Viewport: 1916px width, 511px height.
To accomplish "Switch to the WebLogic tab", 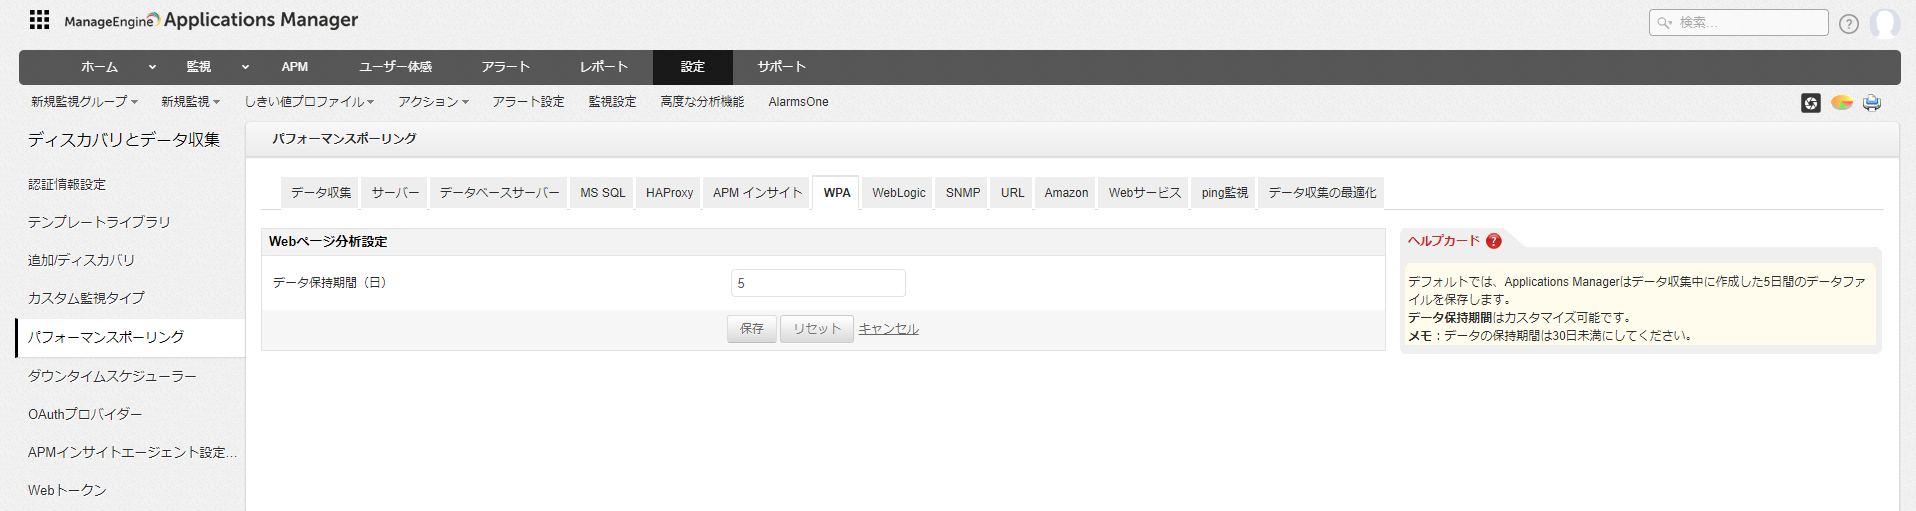I will 898,193.
